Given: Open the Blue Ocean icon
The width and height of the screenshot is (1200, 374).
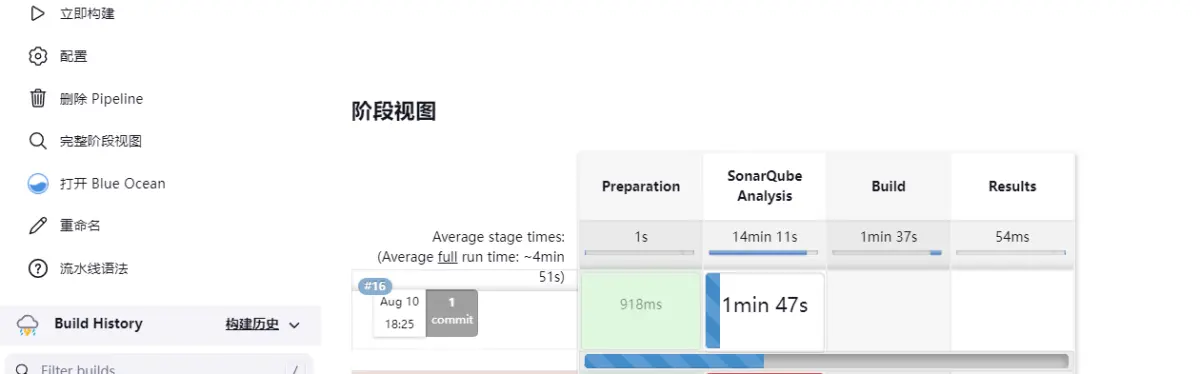Looking at the screenshot, I should (x=38, y=184).
